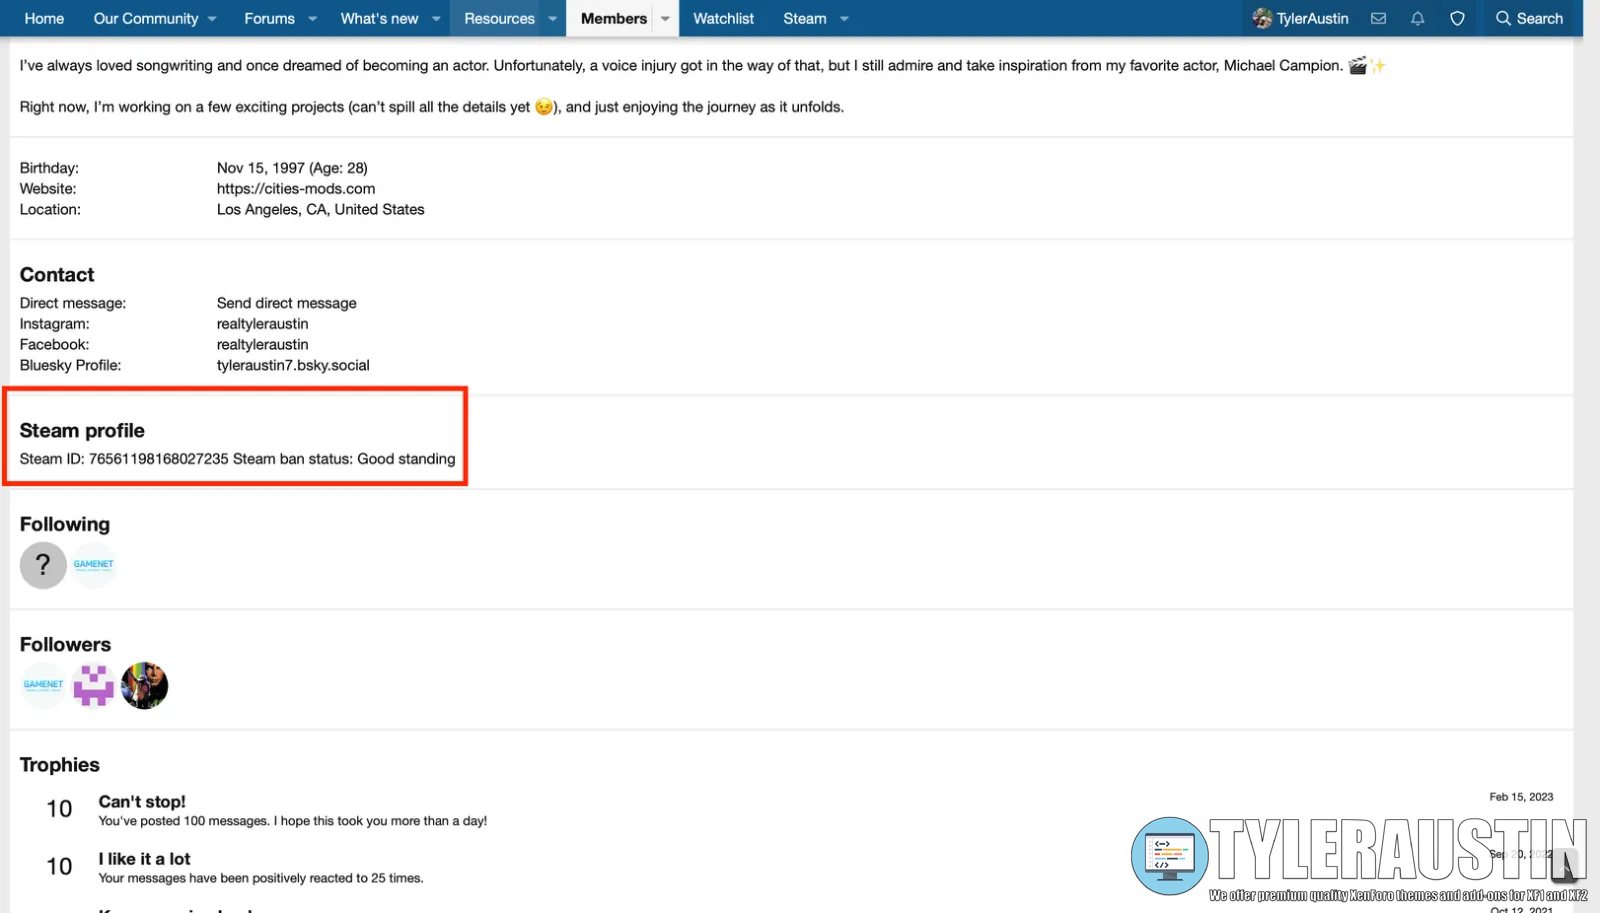Expand the What's new dropdown arrow
This screenshot has width=1600, height=913.
[436, 18]
